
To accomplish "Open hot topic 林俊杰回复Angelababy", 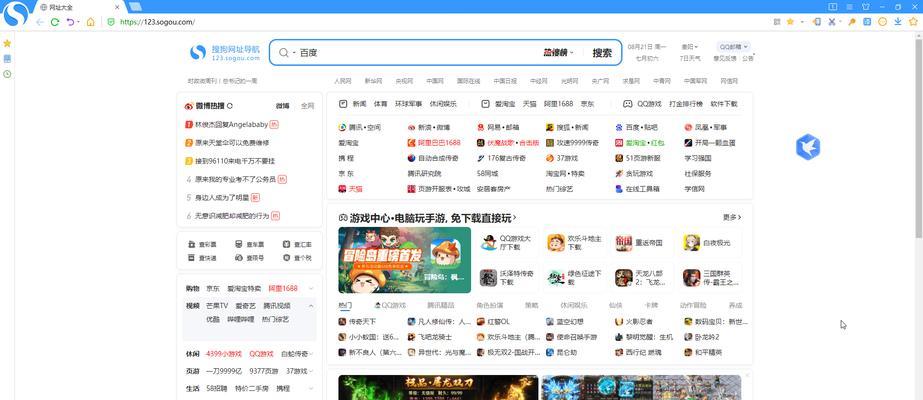I will click(x=231, y=125).
